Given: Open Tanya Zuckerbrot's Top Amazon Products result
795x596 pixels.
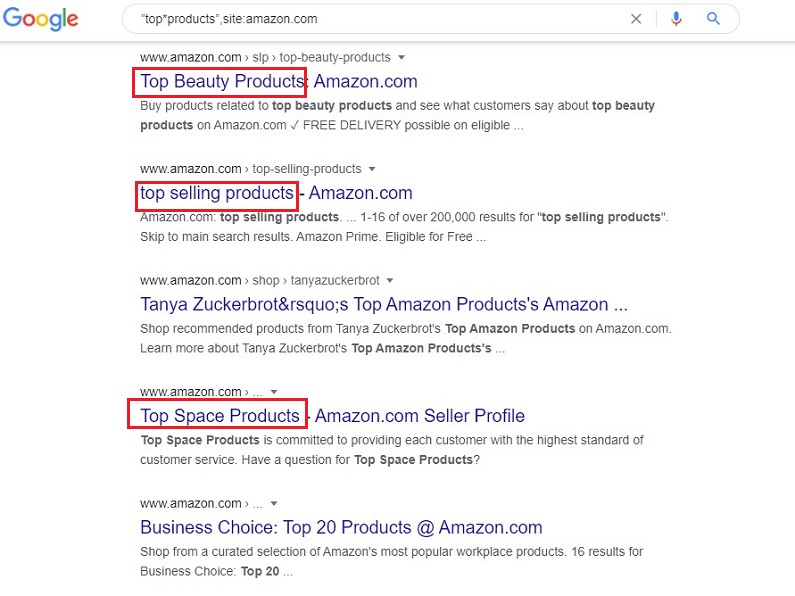Looking at the screenshot, I should coord(384,305).
